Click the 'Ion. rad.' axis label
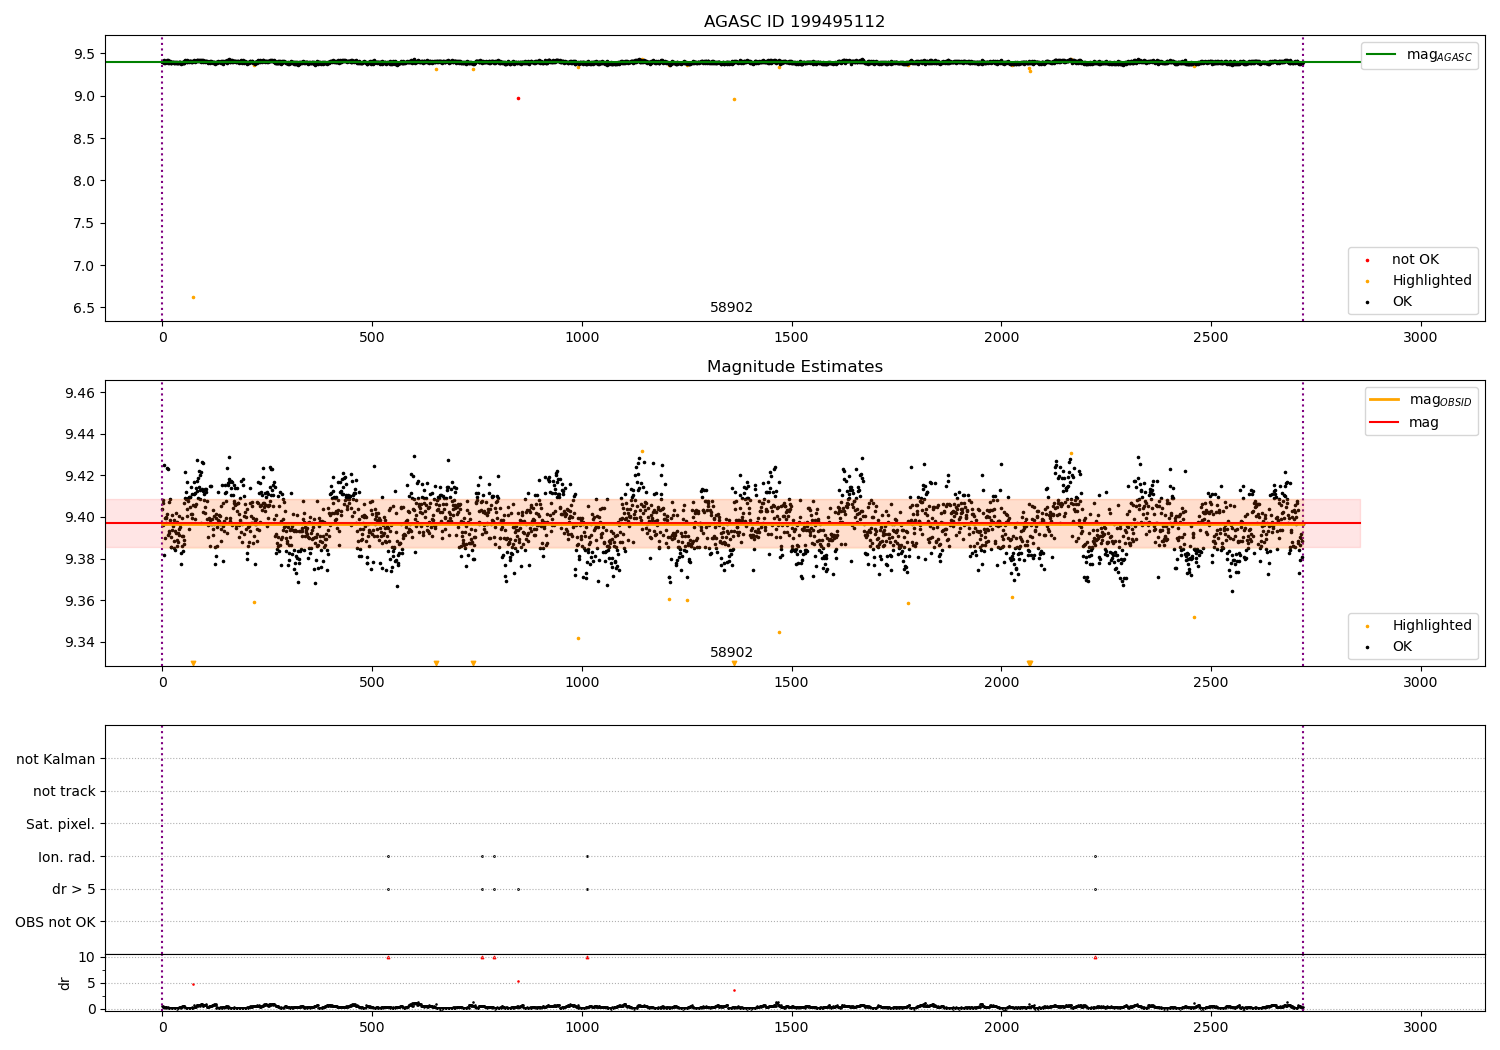Viewport: 1500px width, 1050px height. (x=67, y=857)
